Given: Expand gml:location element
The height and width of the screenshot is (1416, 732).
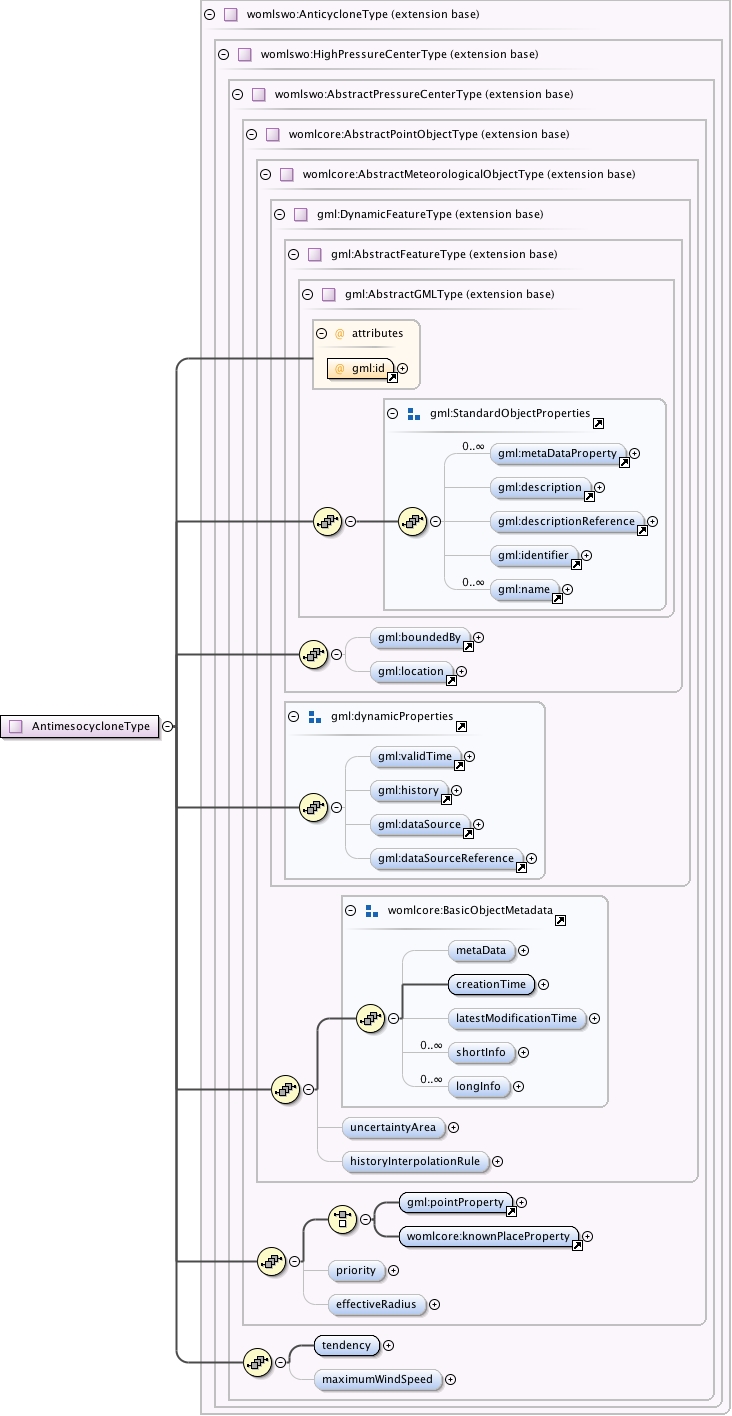Looking at the screenshot, I should [x=462, y=671].
